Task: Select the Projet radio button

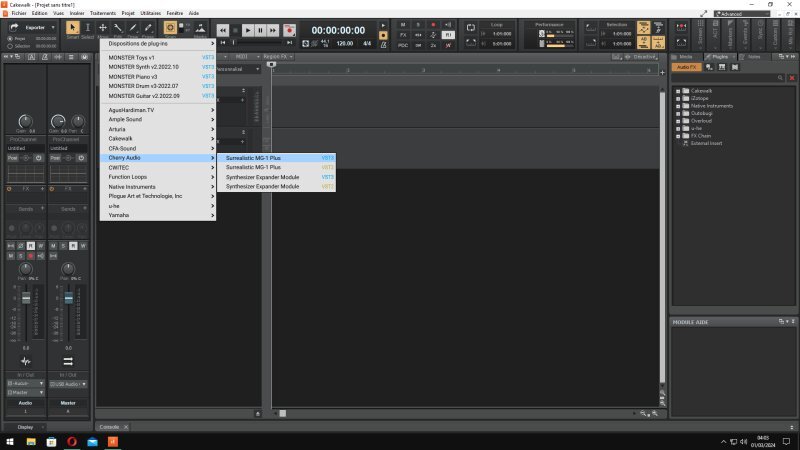Action: (10, 38)
